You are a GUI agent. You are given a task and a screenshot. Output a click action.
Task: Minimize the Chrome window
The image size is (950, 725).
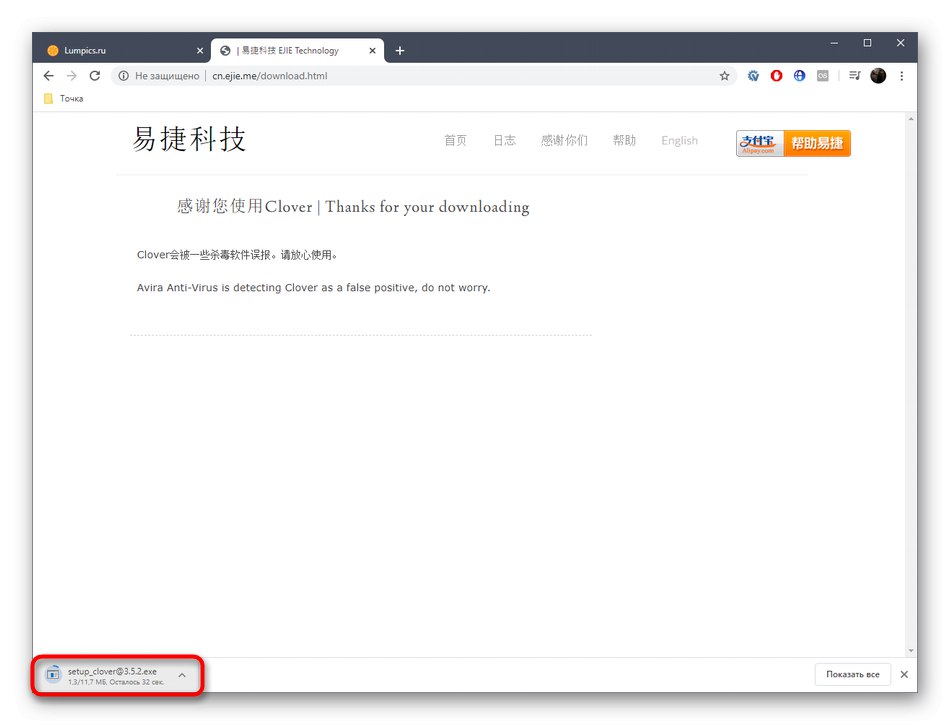click(834, 43)
